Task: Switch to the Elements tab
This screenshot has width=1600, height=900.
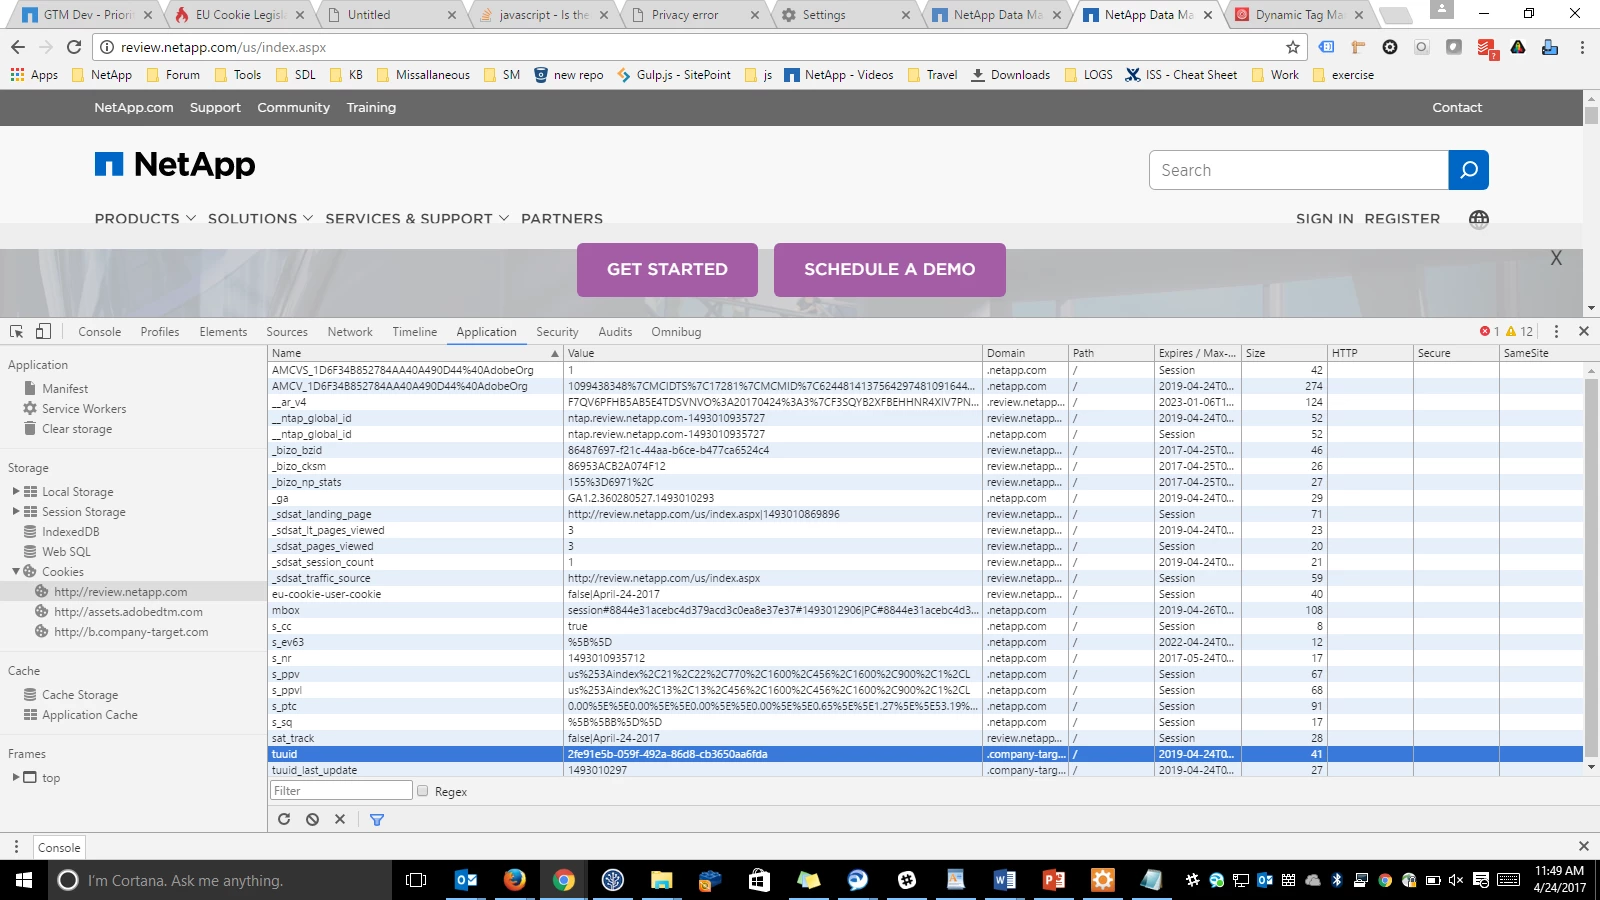Action: [x=223, y=332]
